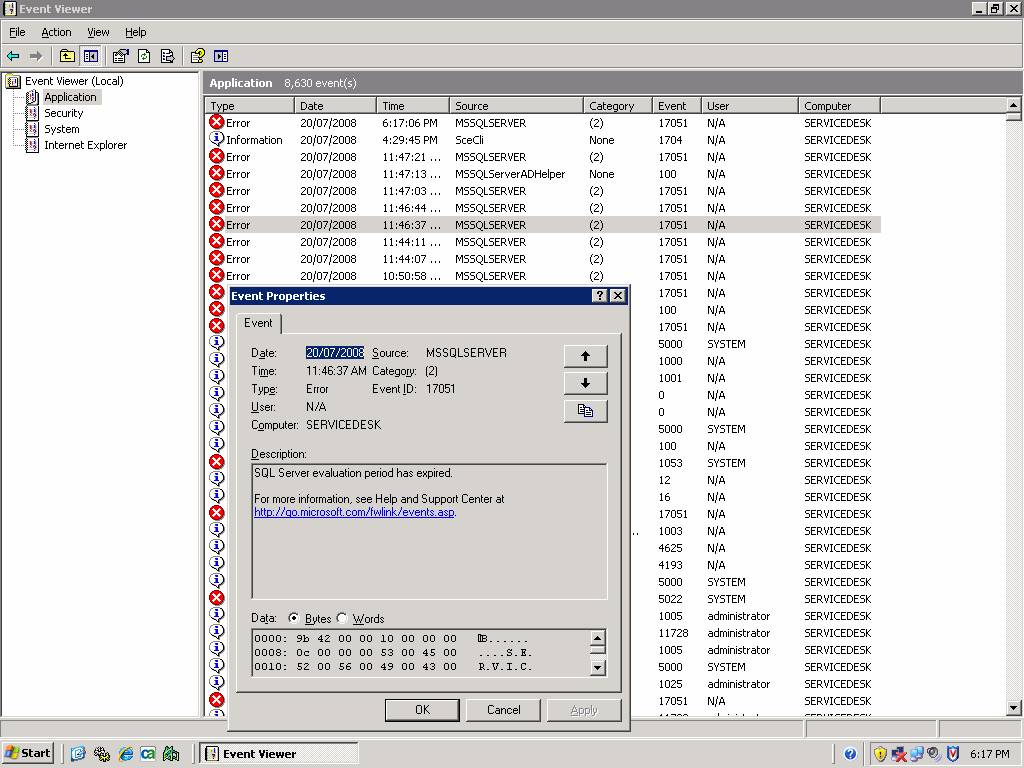Screen dimensions: 1024x768
Task: Click the last toolbar icon, the right-arrow pane toggle
Action: click(221, 56)
